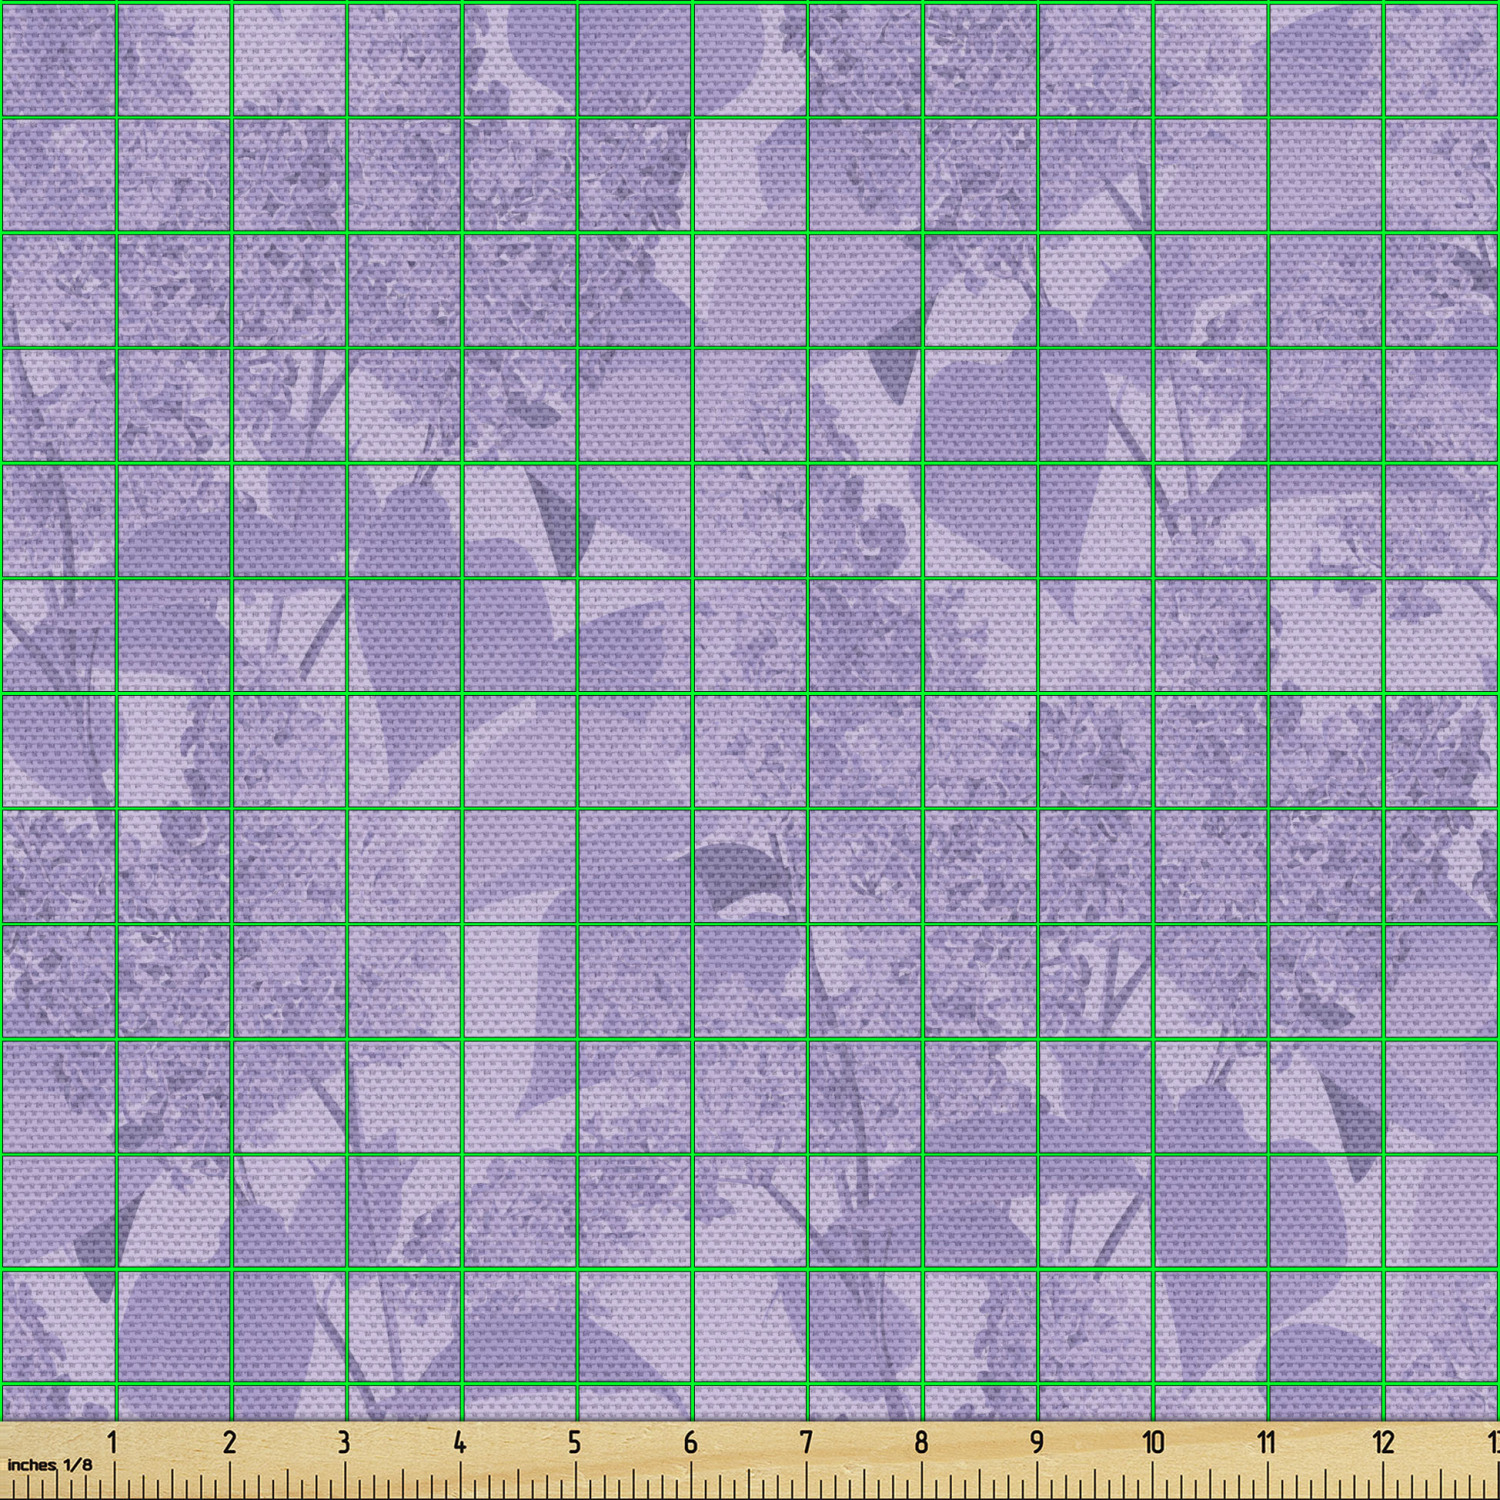Click the "inches 1/8" ruler label
Screen dimensions: 1500x1500
point(50,1464)
